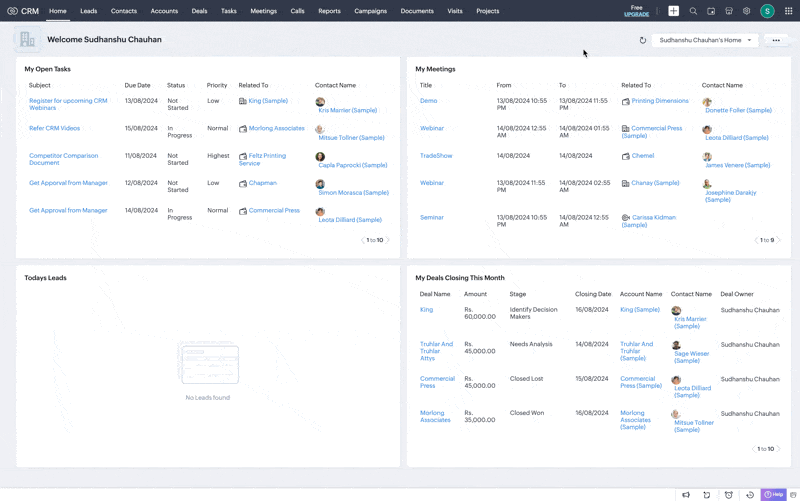Open the sticky notes icon in bottom bar
The image size is (800, 501).
pos(707,495)
